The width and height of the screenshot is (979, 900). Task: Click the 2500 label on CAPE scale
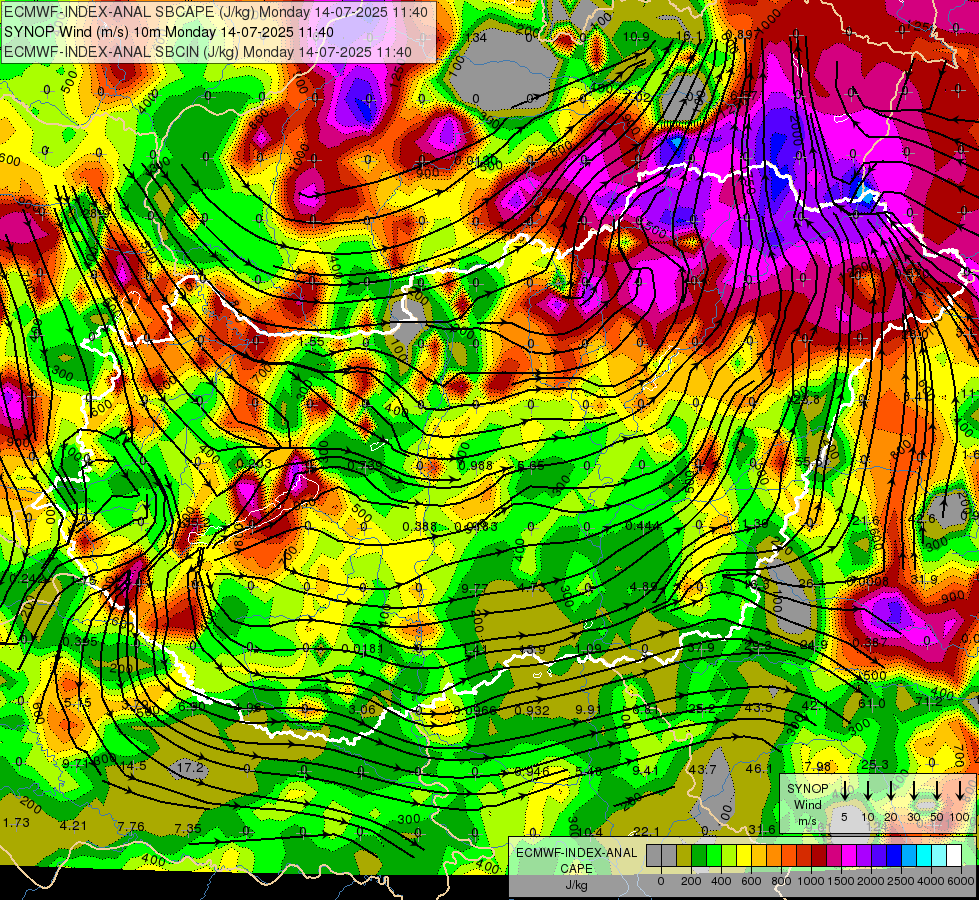point(901,881)
